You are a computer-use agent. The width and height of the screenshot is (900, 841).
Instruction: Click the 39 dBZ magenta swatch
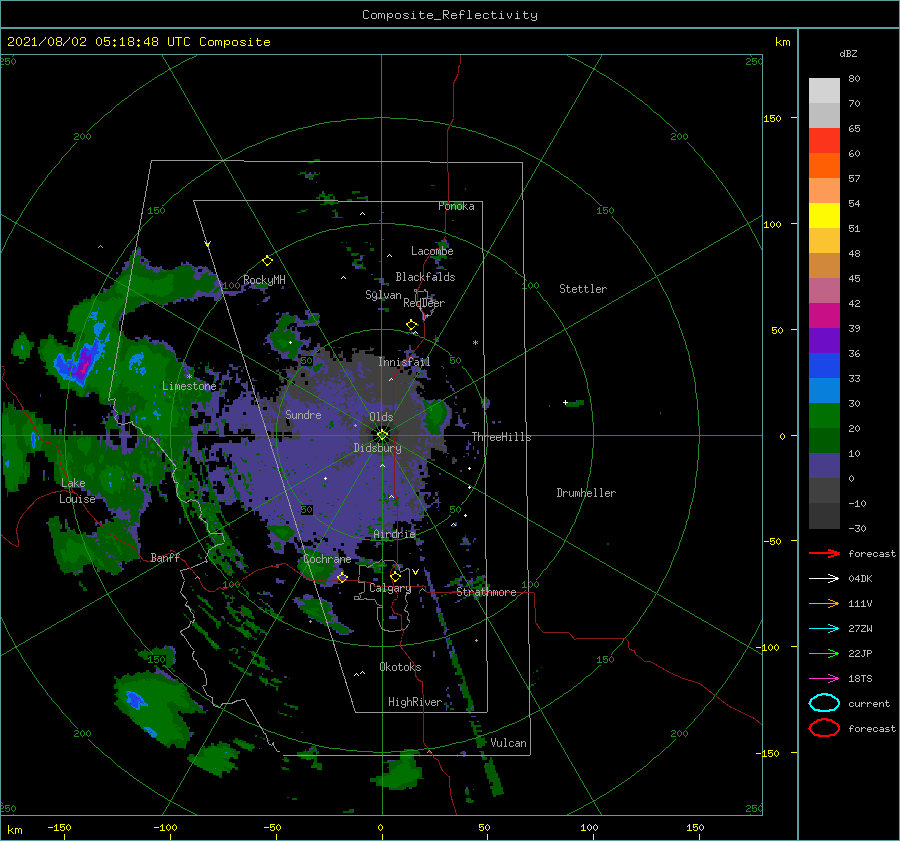coord(824,315)
